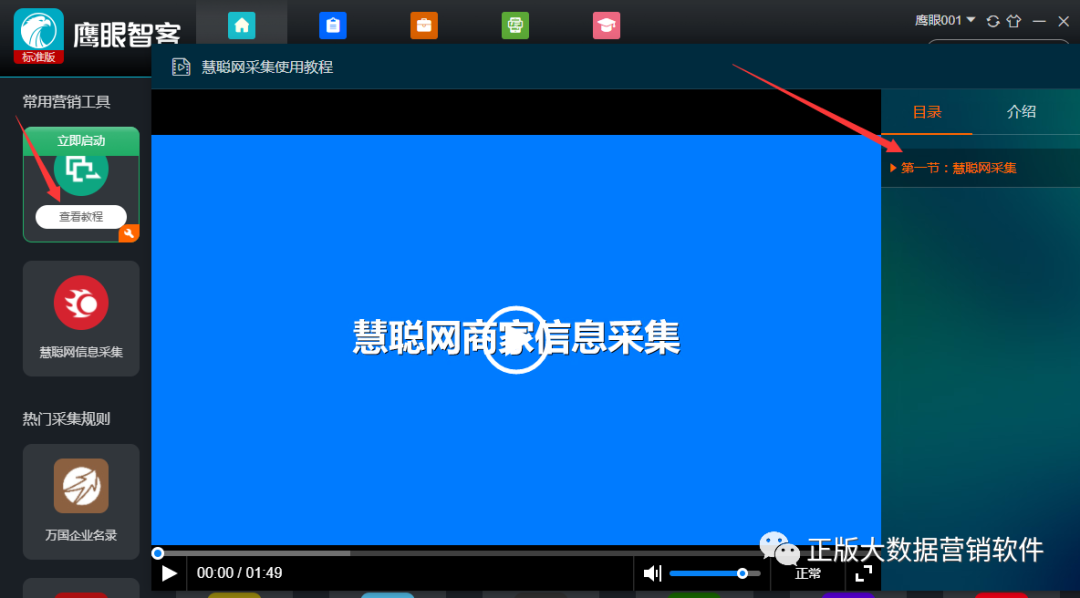Open the green printer icon in top bar
This screenshot has width=1080, height=598.
tap(515, 26)
